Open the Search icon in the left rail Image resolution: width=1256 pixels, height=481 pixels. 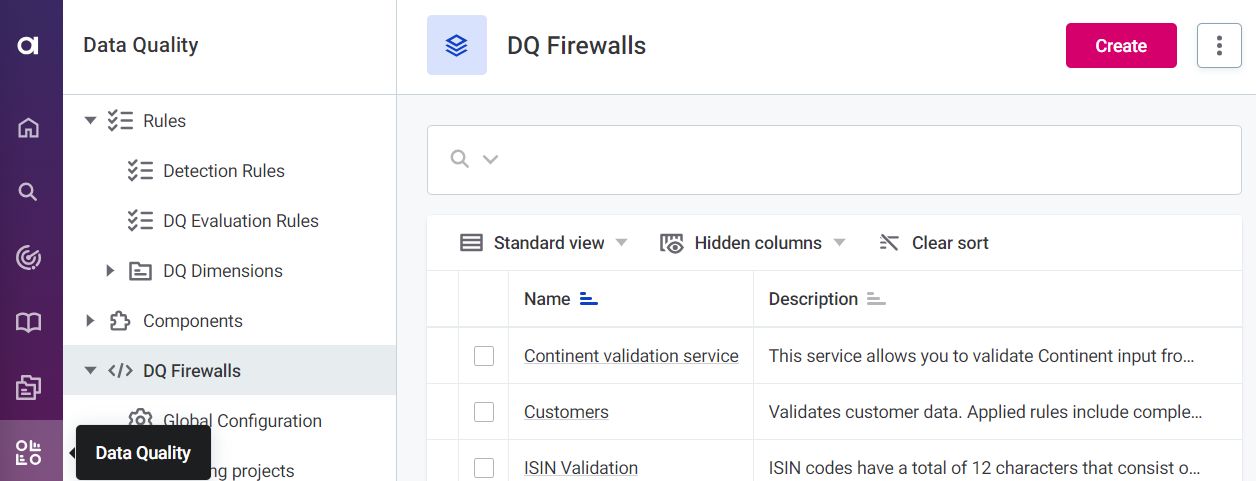pyautogui.click(x=29, y=192)
